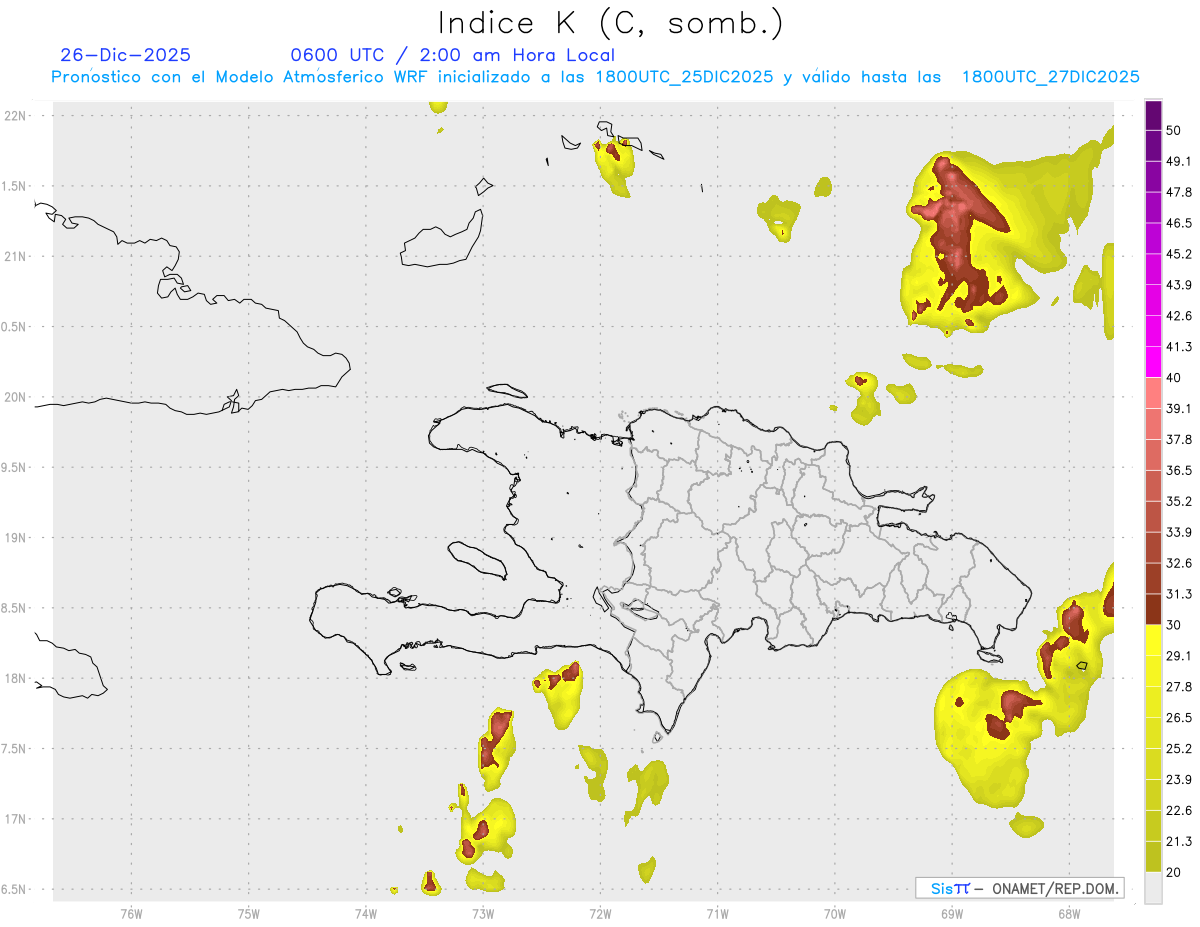The width and height of the screenshot is (1200, 927).
Task: Click the '22N' latitude label
Action: coord(15,115)
